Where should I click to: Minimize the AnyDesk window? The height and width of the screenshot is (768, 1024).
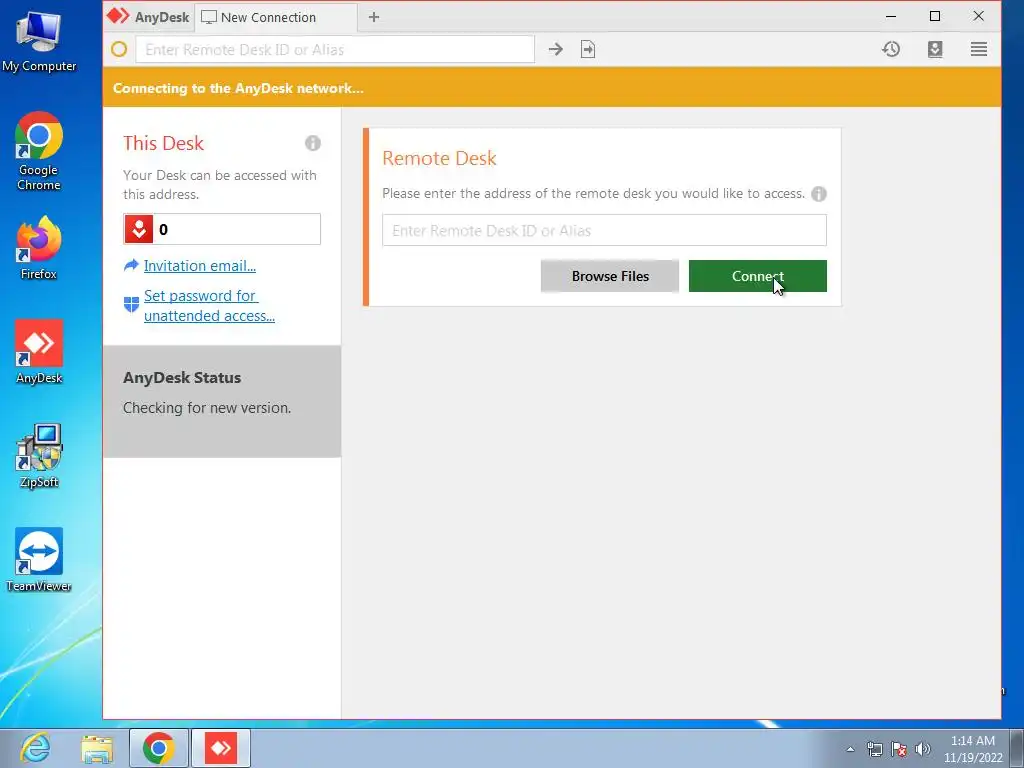click(891, 16)
